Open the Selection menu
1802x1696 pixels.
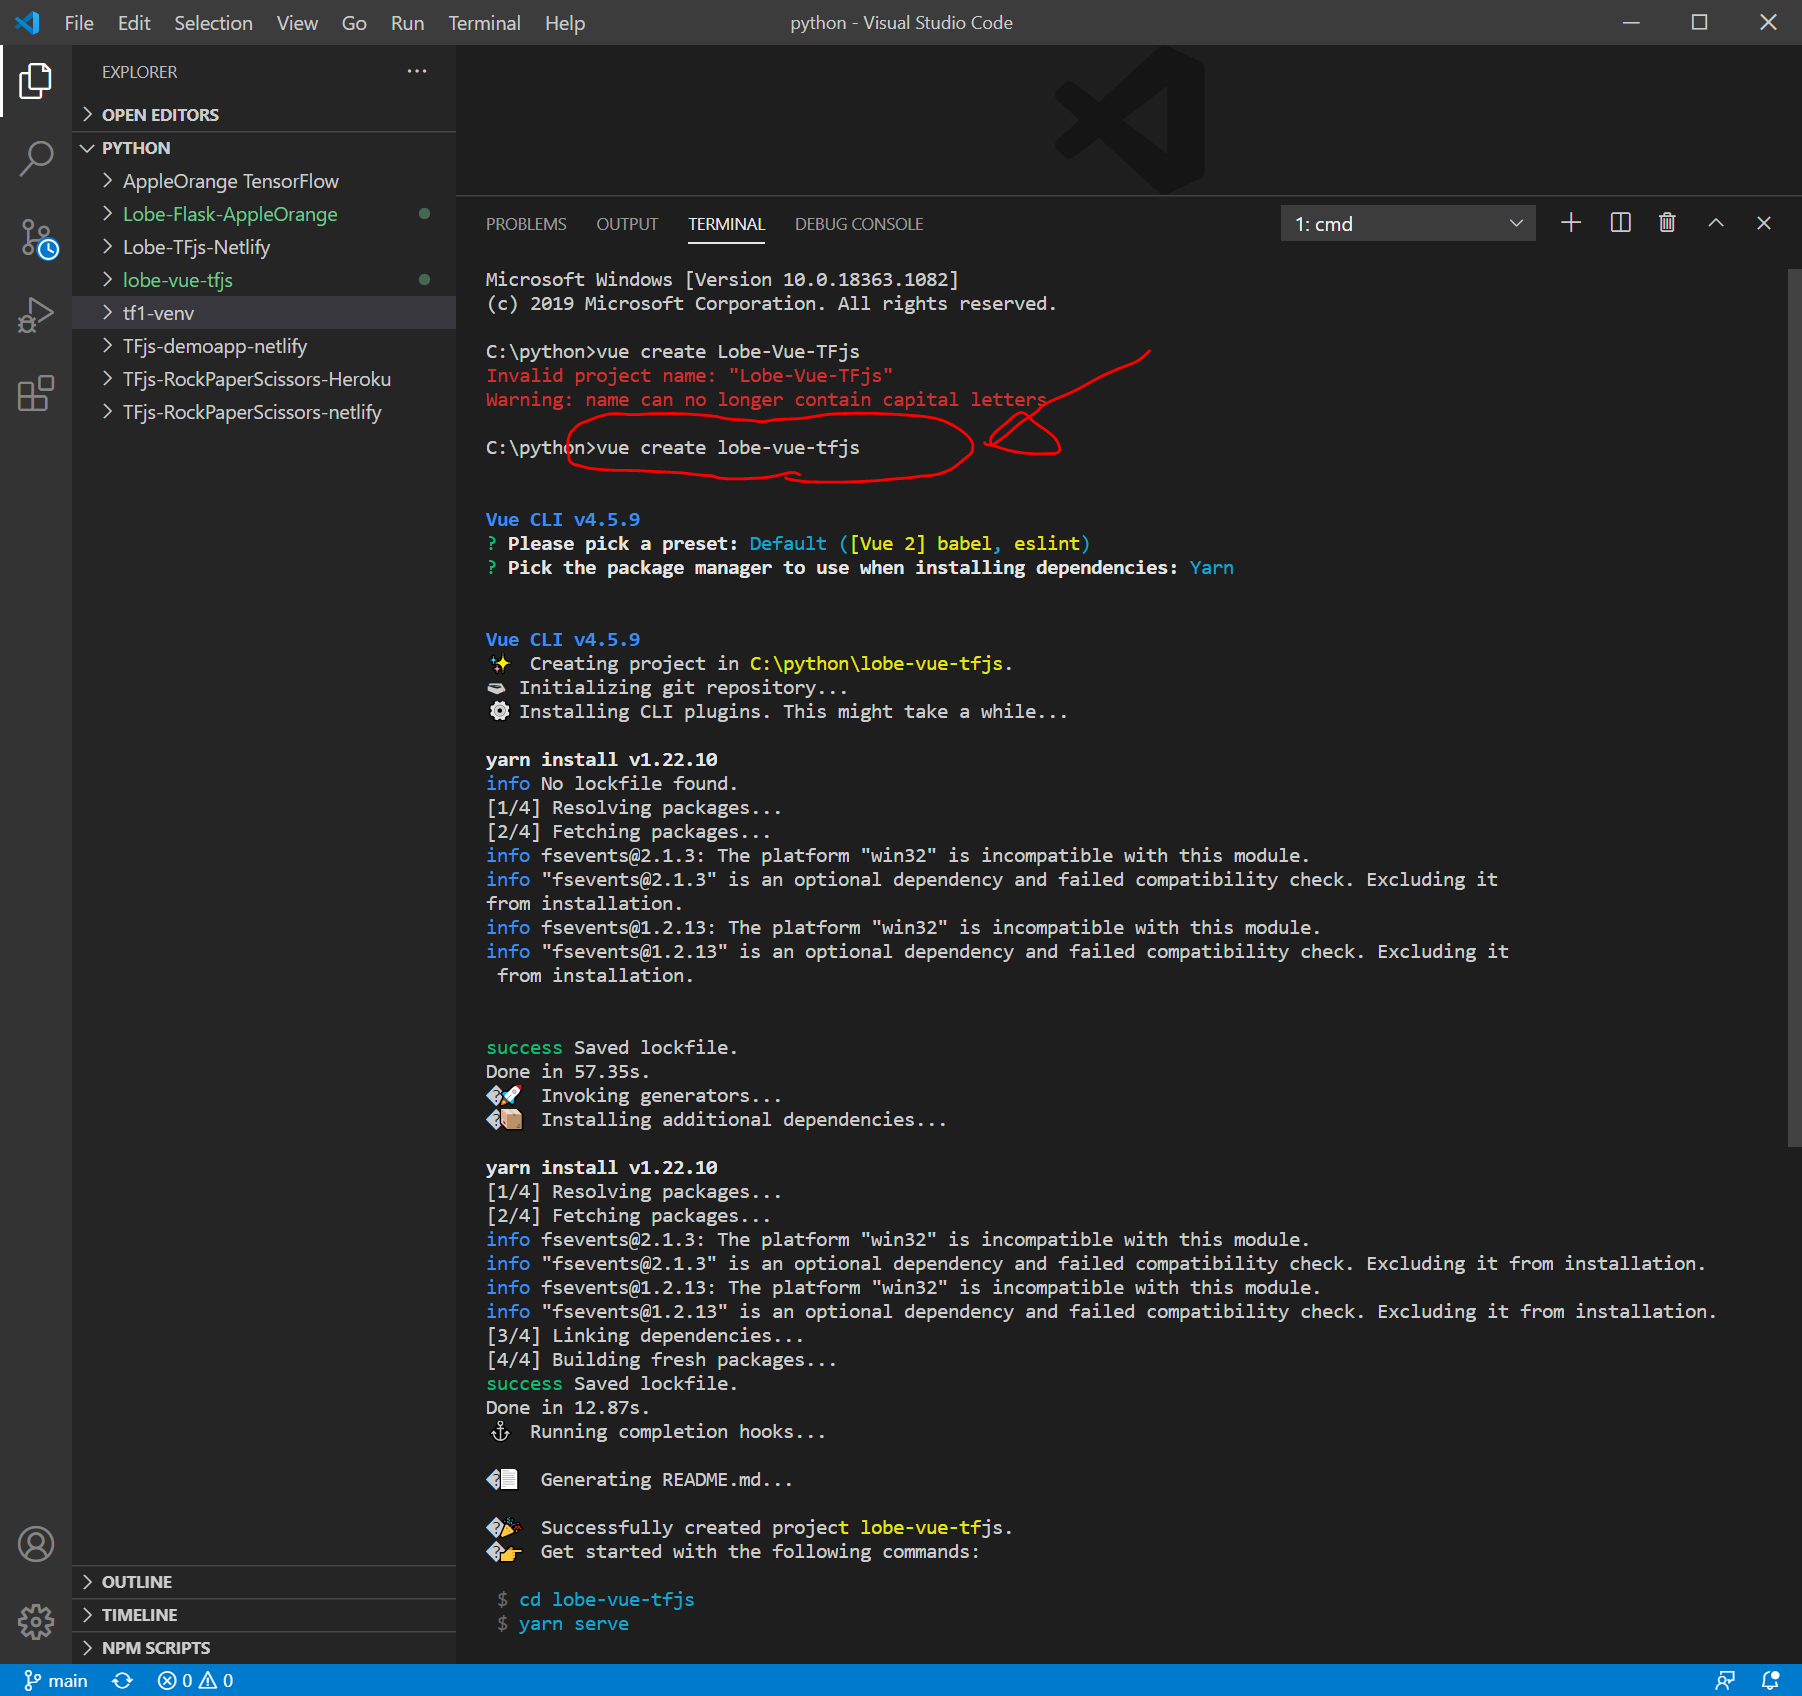point(213,23)
